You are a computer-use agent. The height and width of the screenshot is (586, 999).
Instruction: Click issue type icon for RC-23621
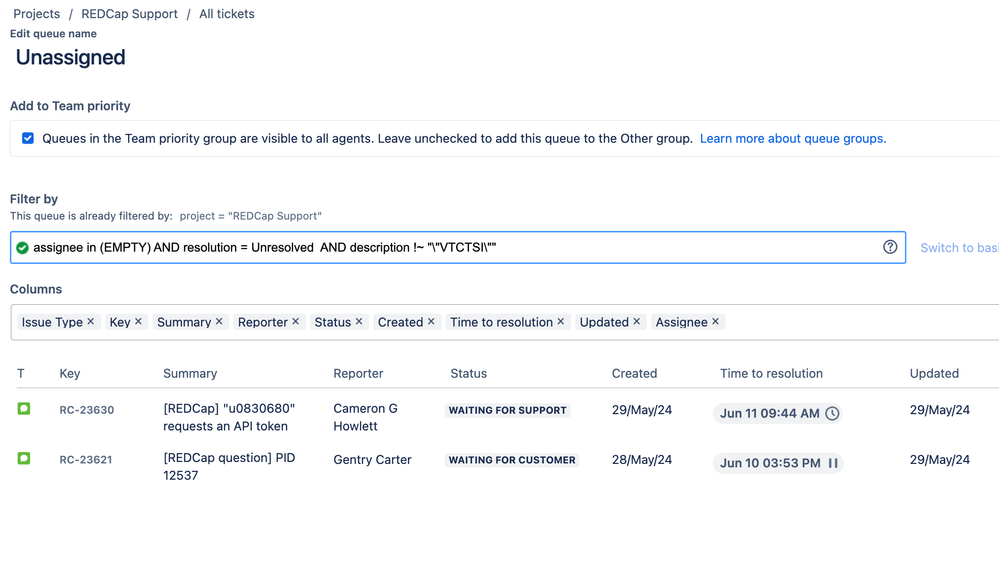(x=24, y=458)
